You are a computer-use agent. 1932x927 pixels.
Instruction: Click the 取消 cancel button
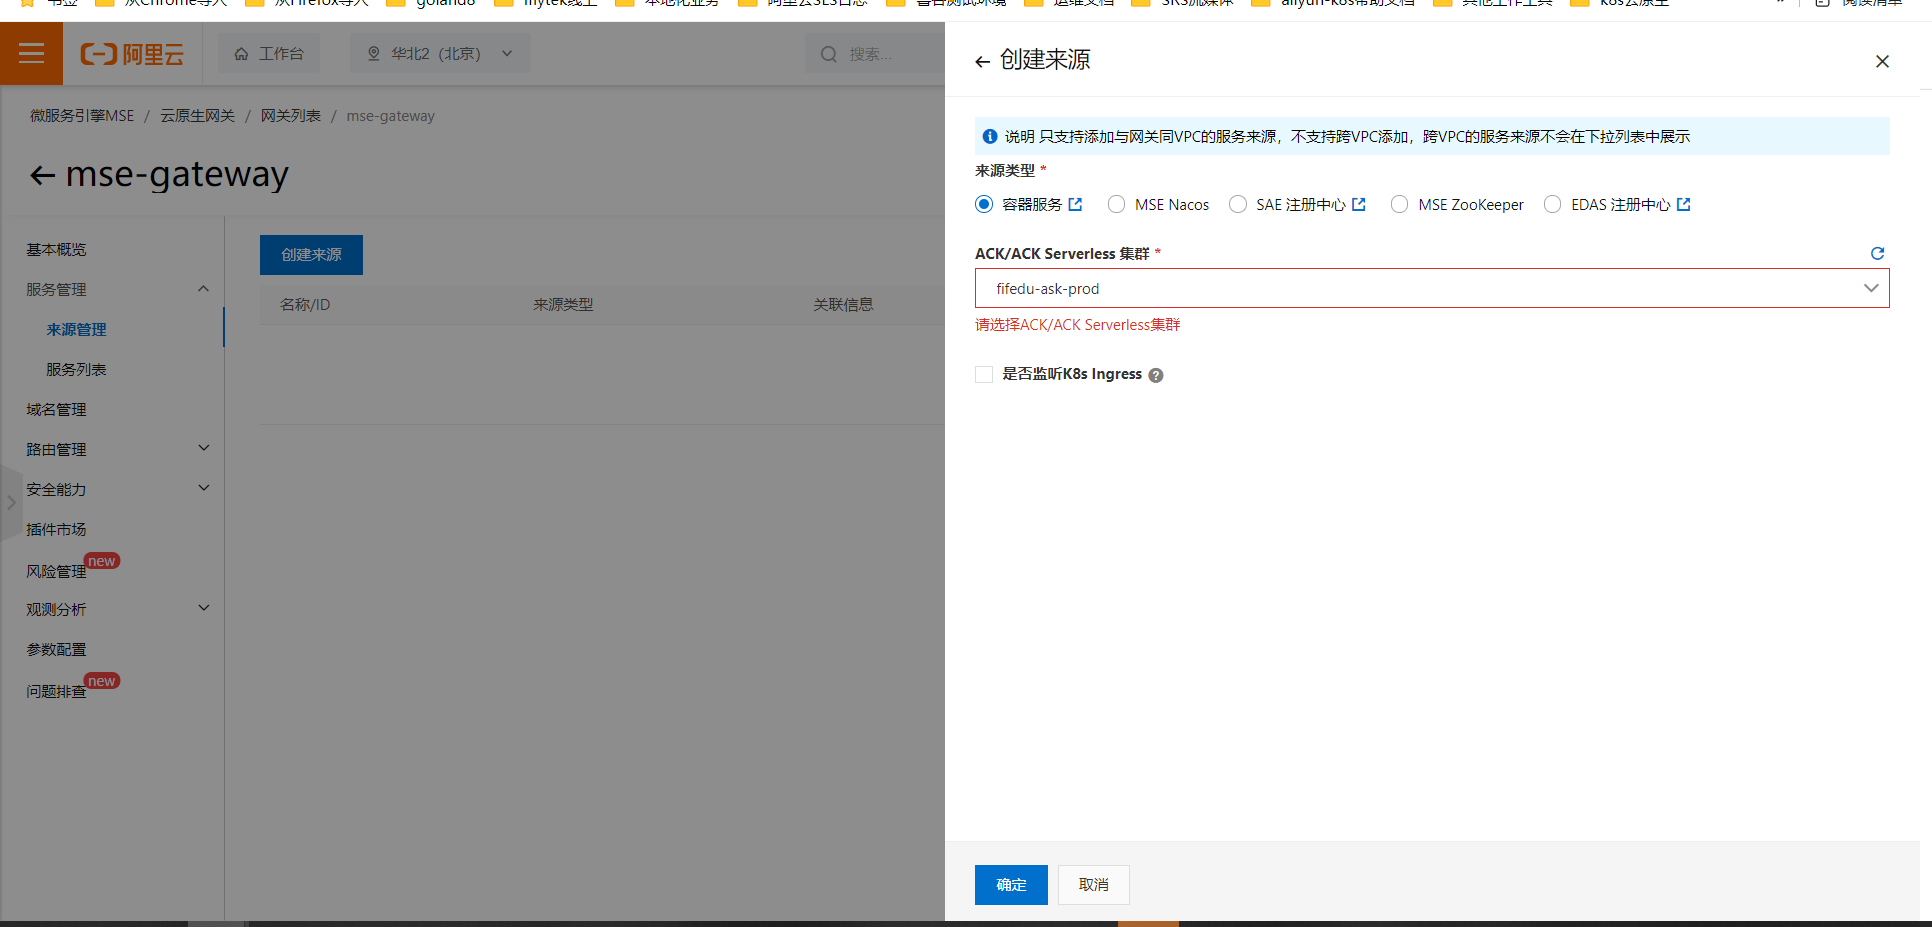pos(1094,885)
